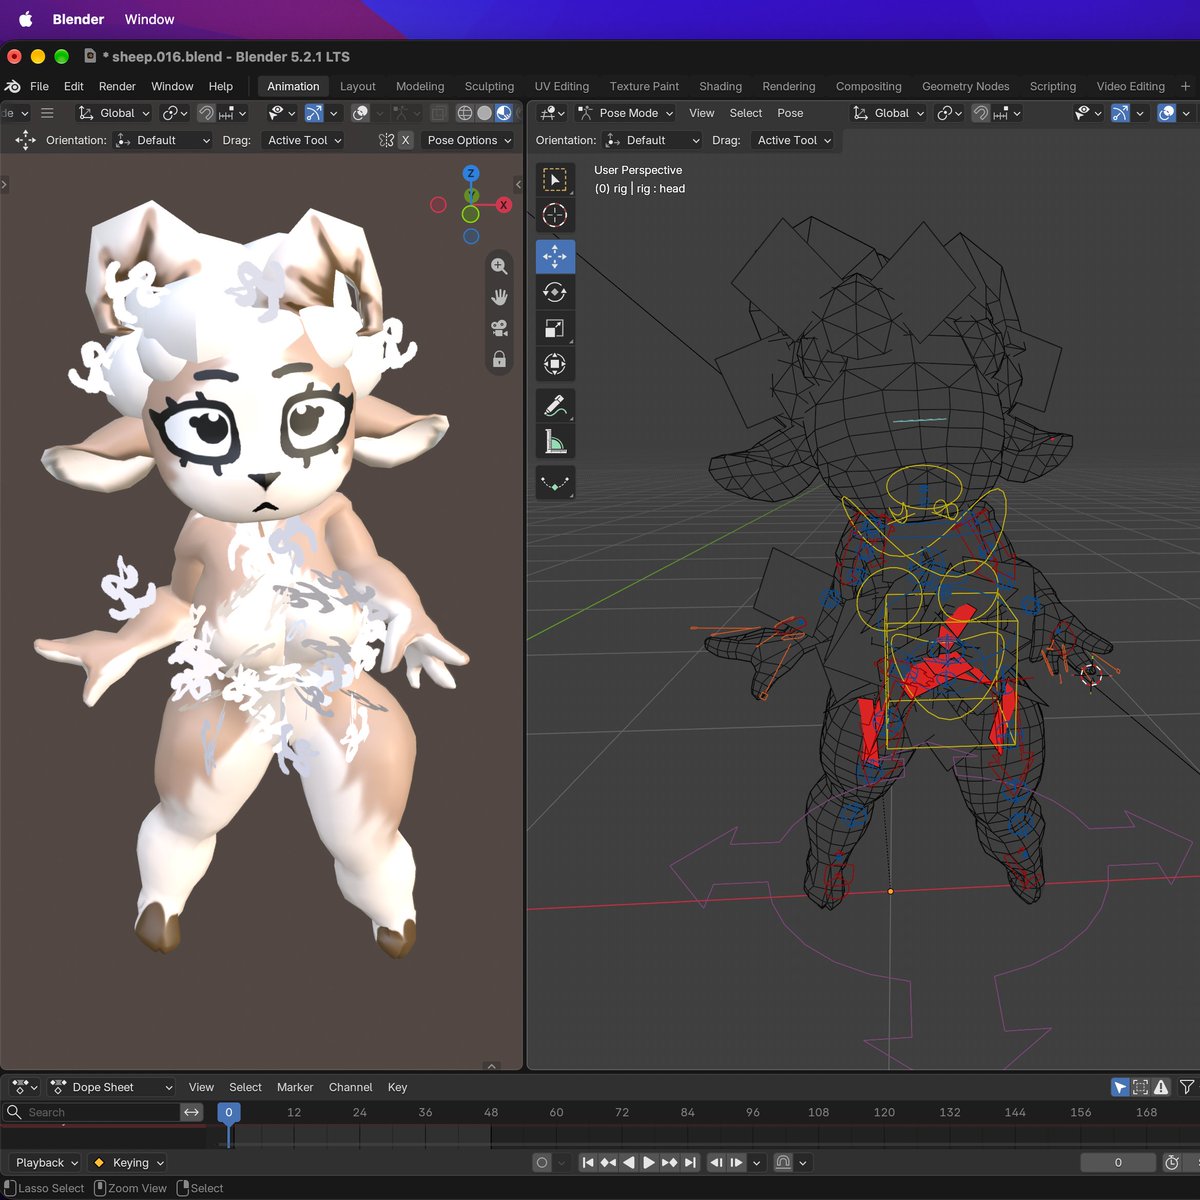This screenshot has width=1200, height=1200.
Task: Open the Render menu
Action: 117,86
